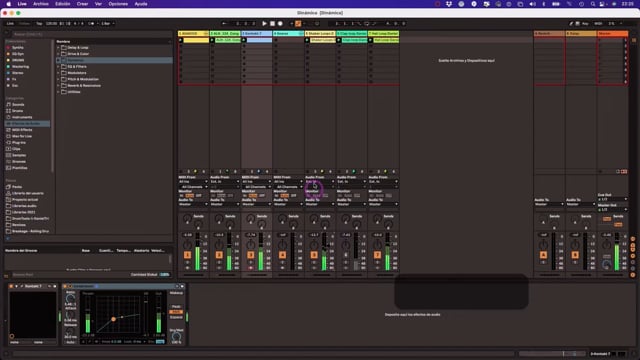Mute track 4 with its activator button

click(x=282, y=255)
